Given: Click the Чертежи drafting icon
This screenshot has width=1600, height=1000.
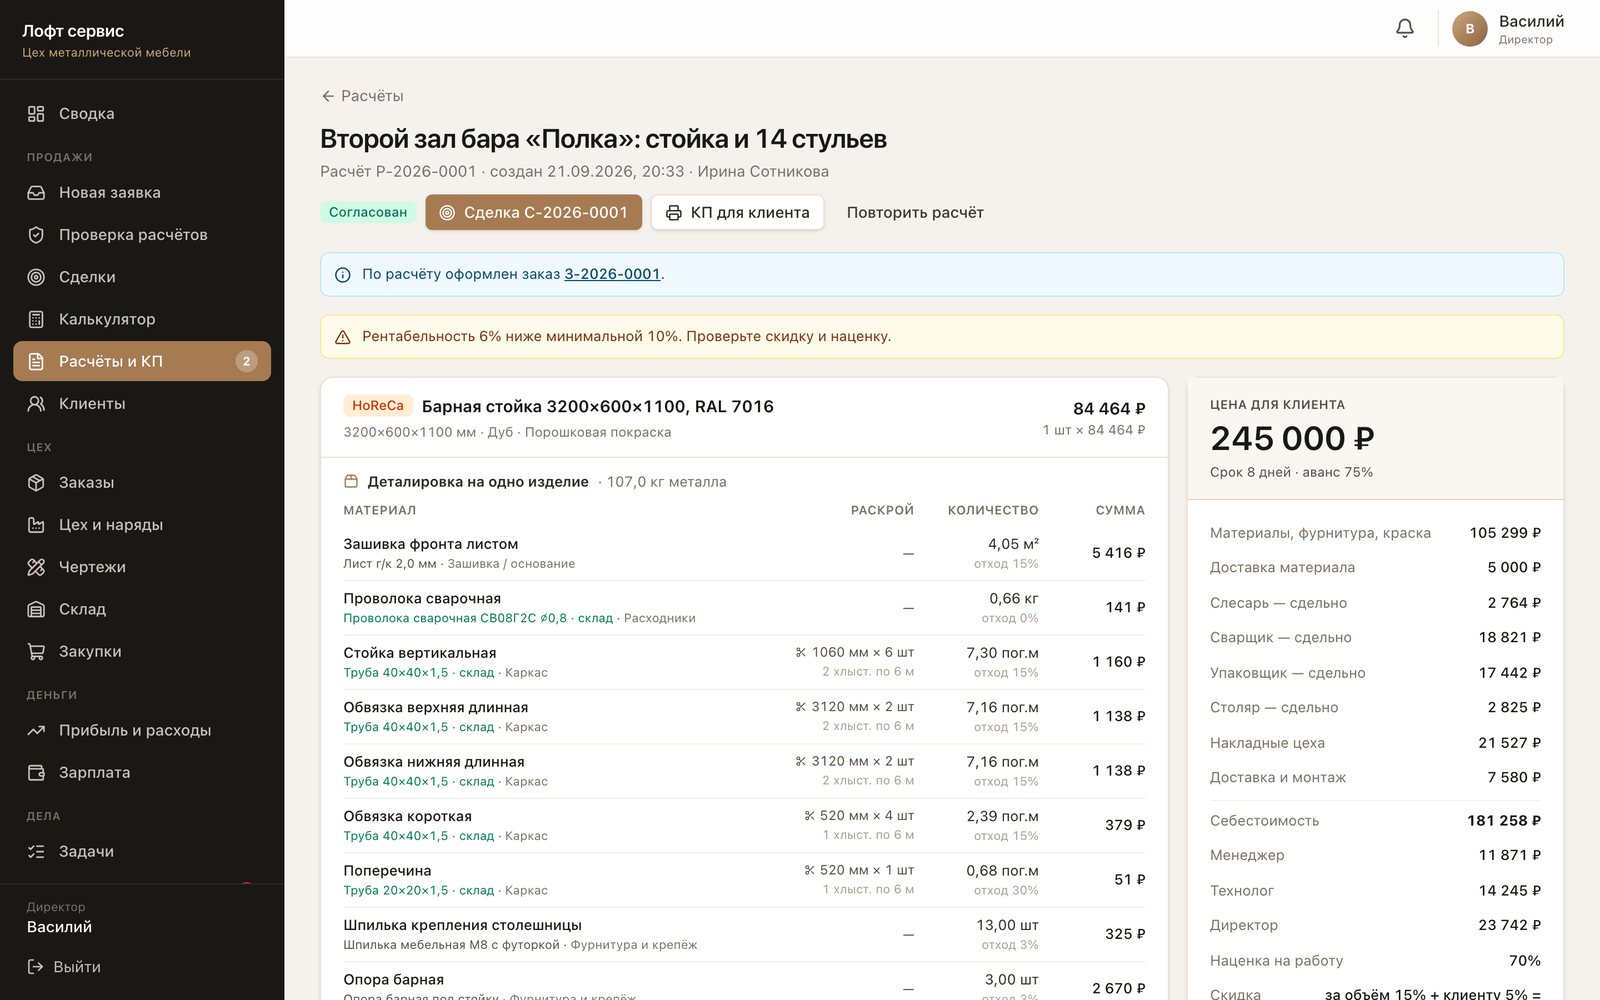Looking at the screenshot, I should click(x=36, y=567).
